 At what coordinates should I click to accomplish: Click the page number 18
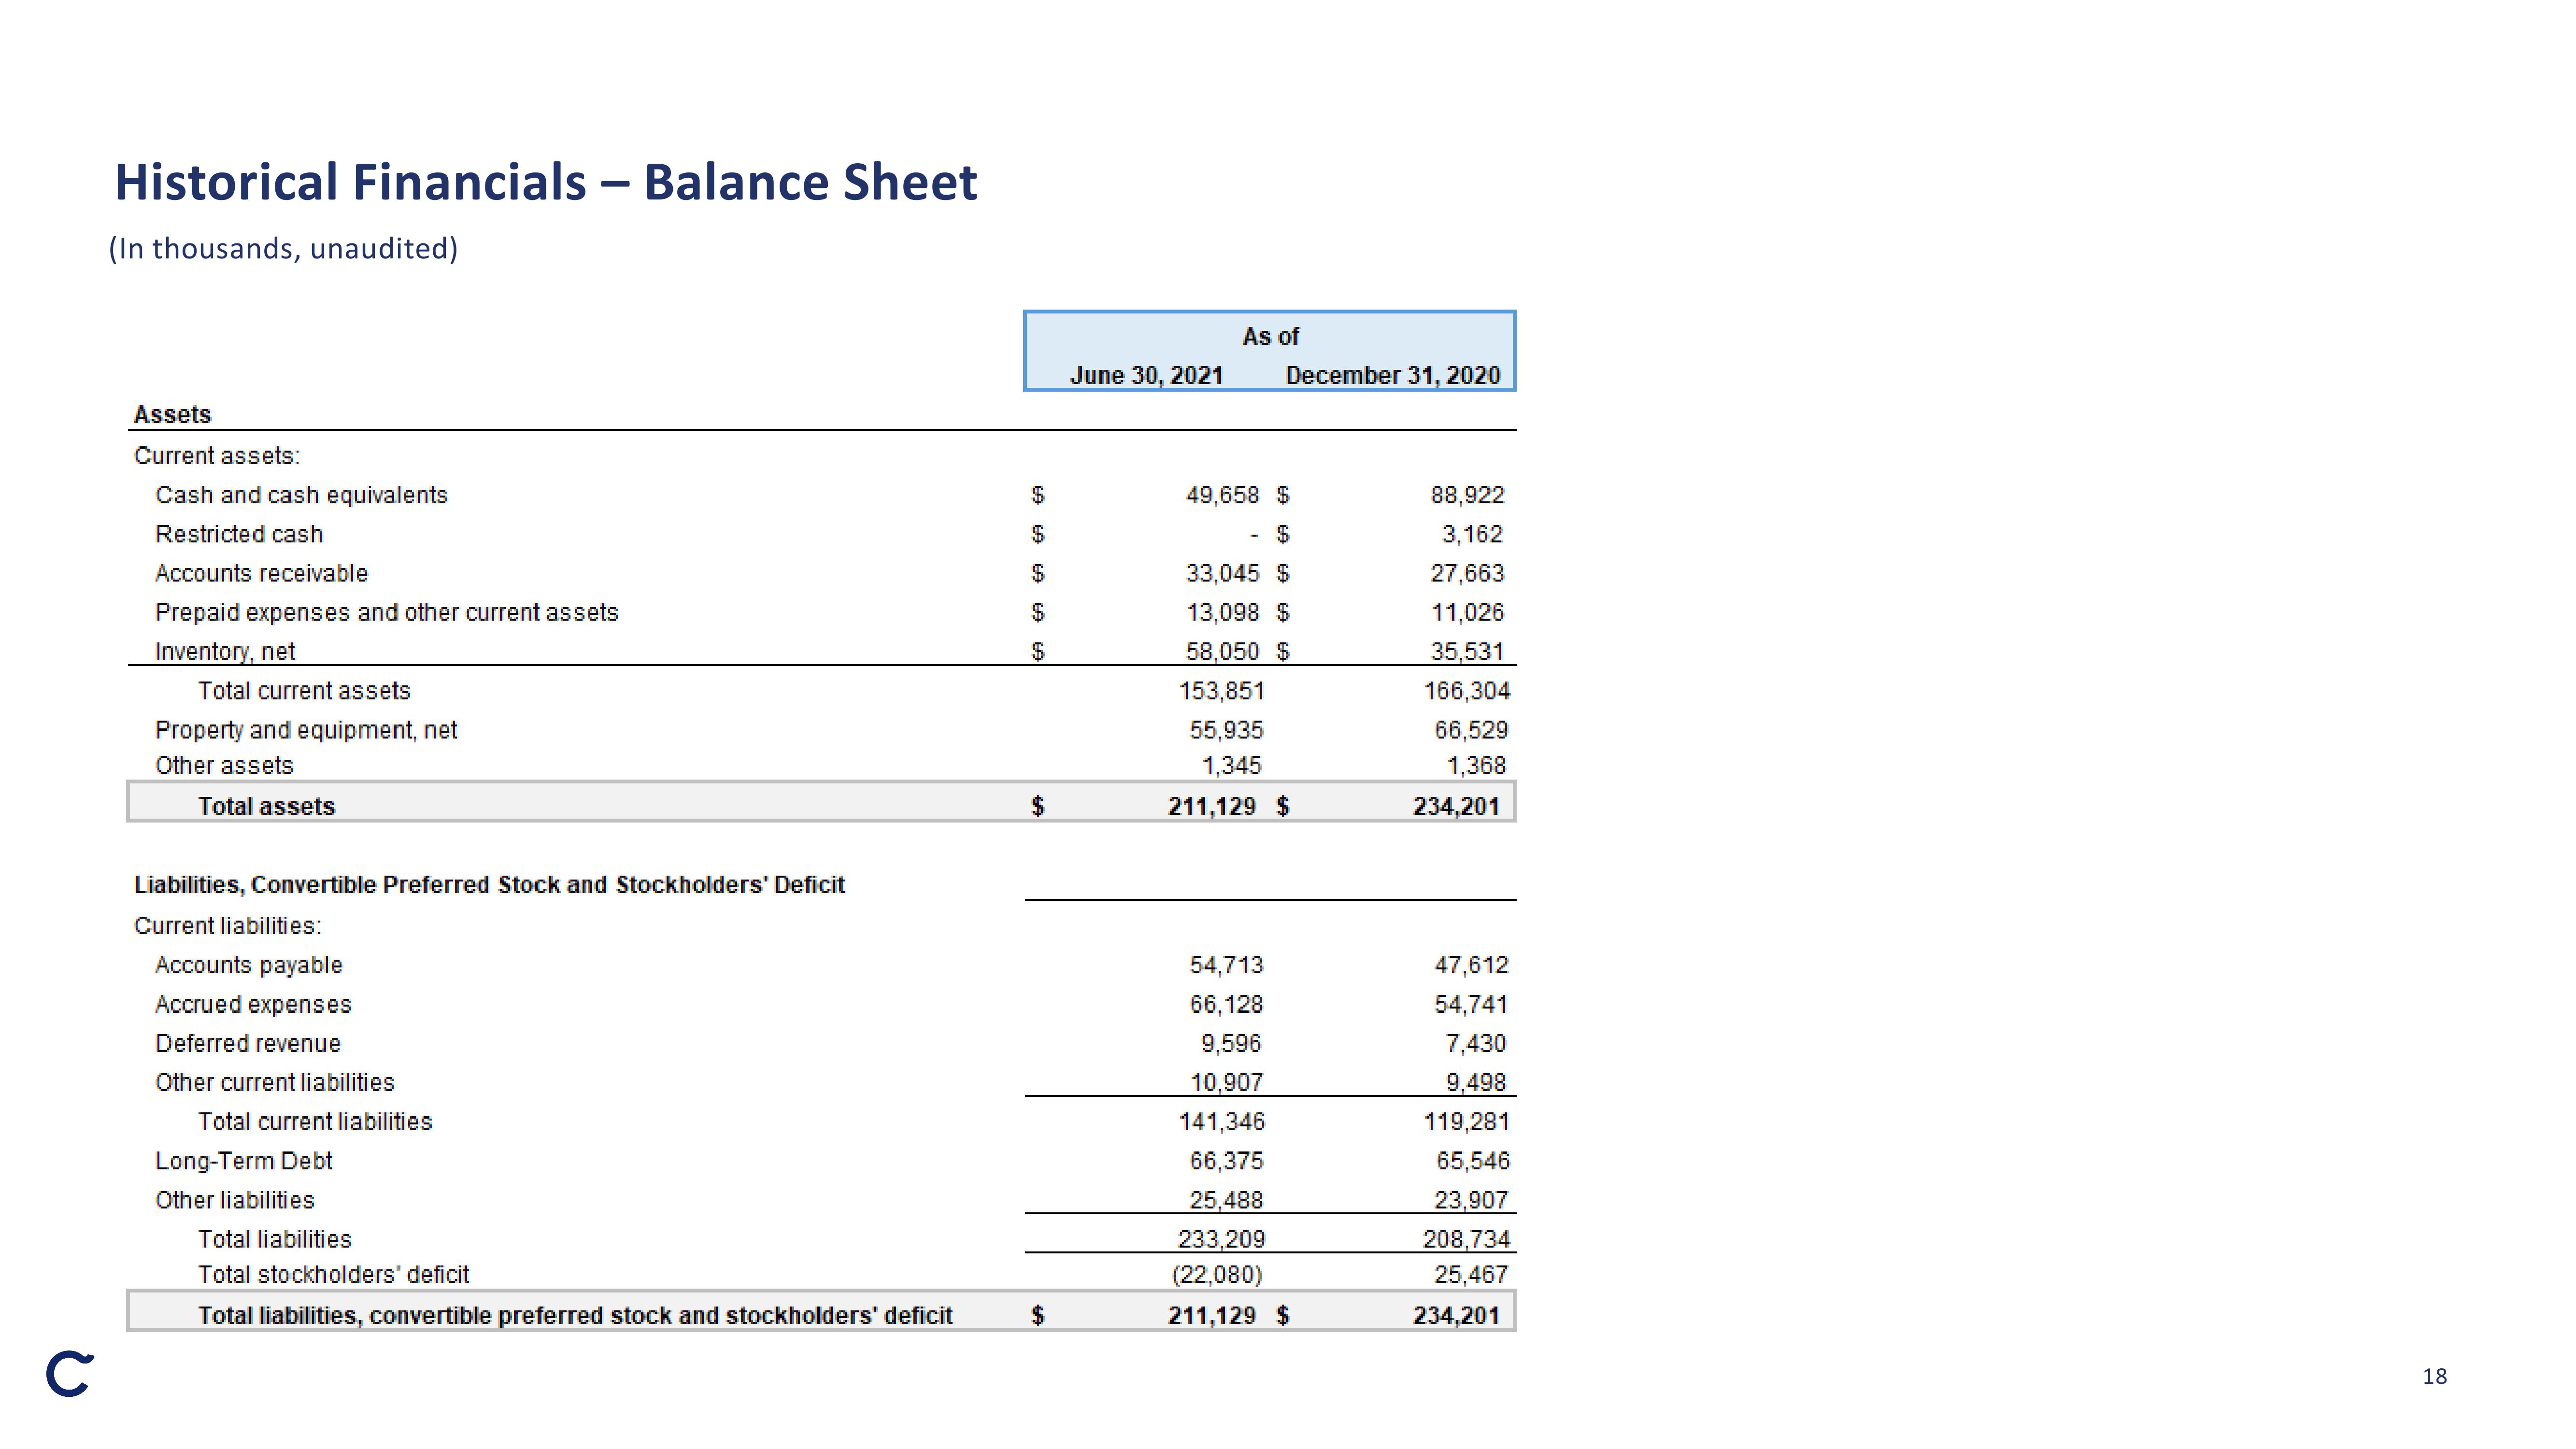(2434, 1377)
